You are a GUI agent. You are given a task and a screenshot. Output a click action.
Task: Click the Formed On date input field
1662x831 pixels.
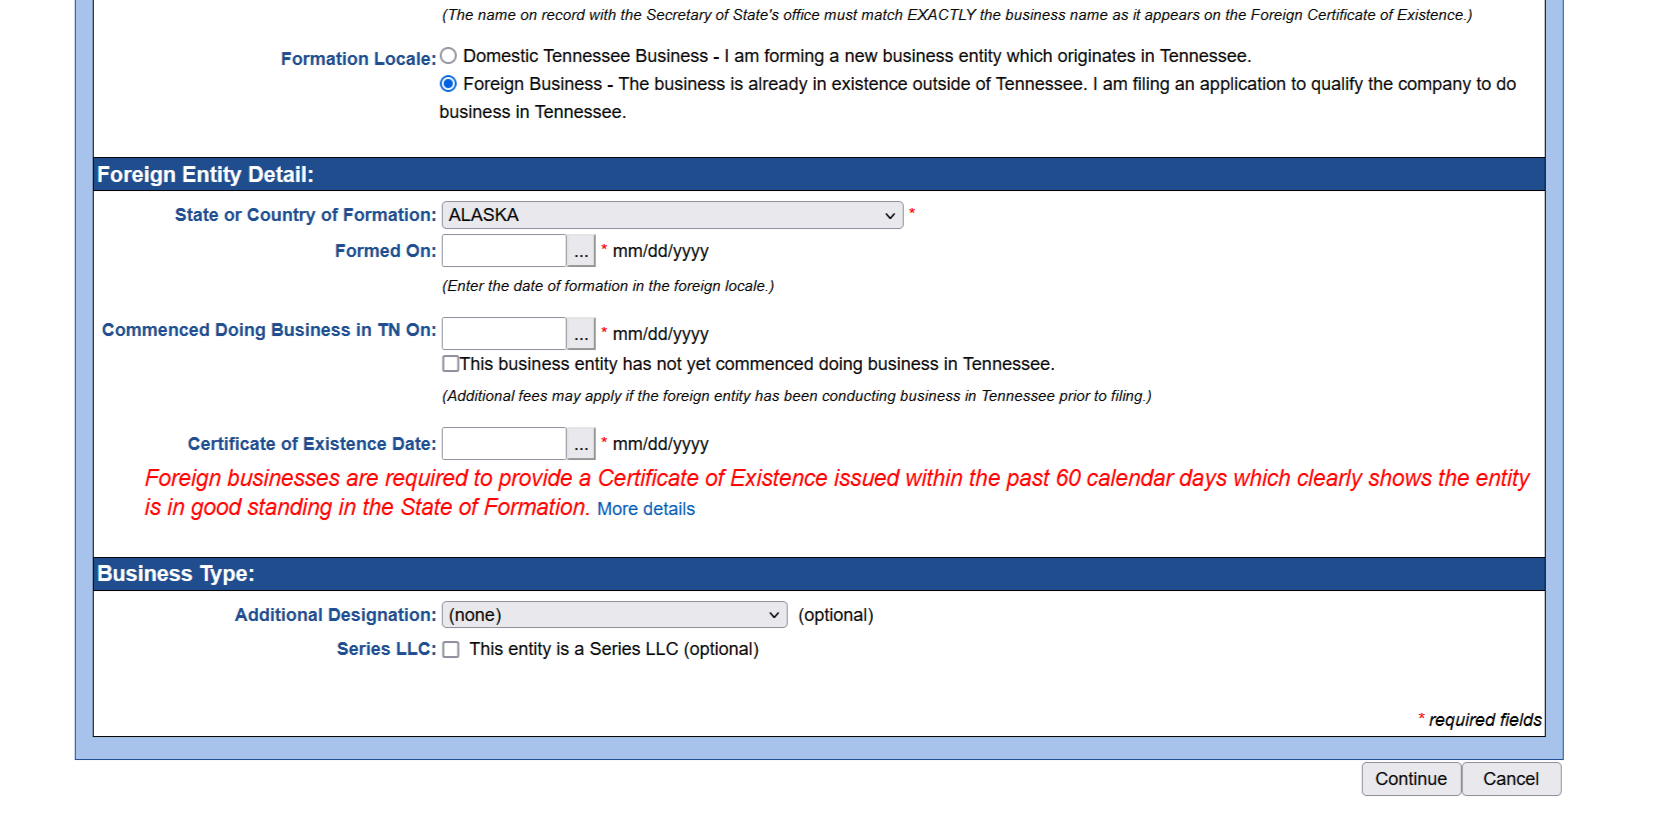(x=504, y=251)
